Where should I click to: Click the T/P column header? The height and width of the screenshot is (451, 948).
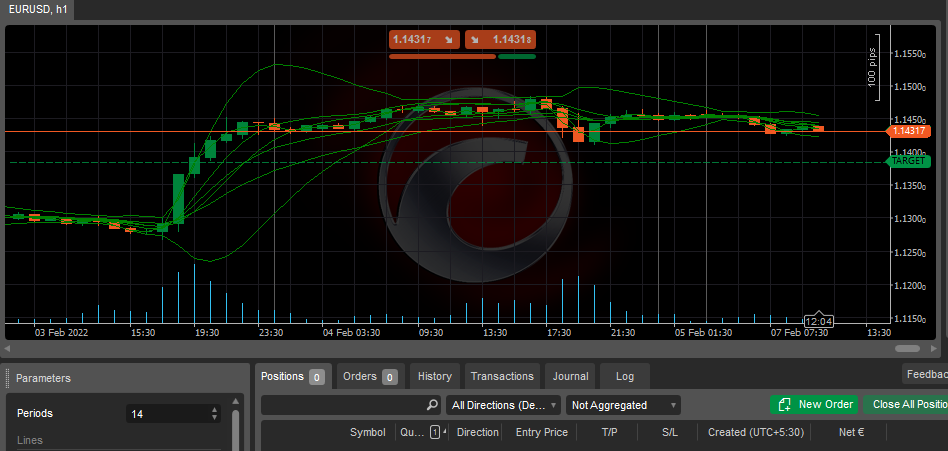pos(609,432)
